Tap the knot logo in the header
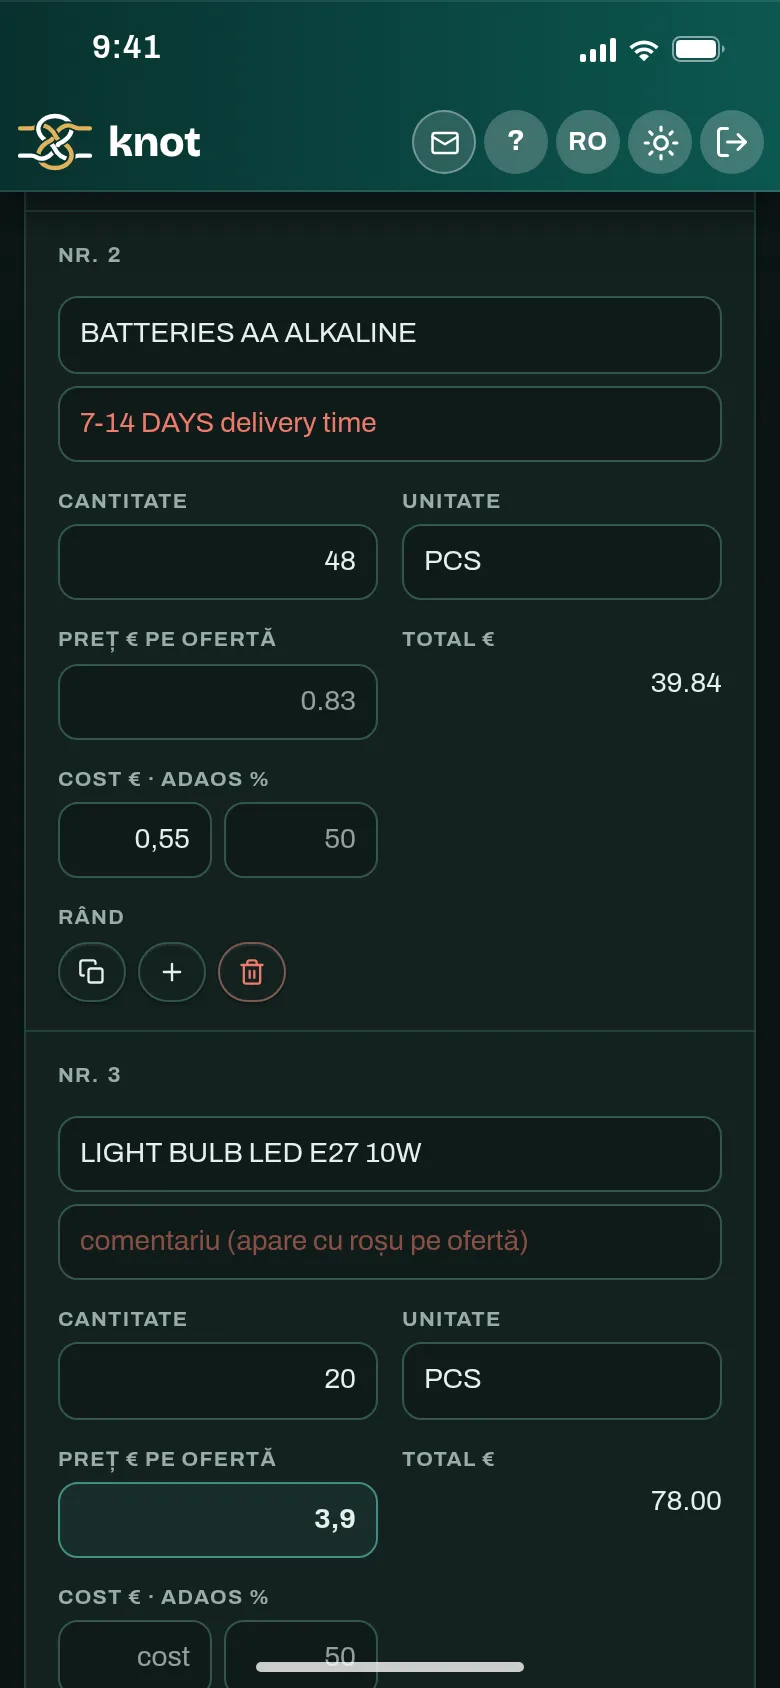This screenshot has width=780, height=1688. click(x=109, y=142)
